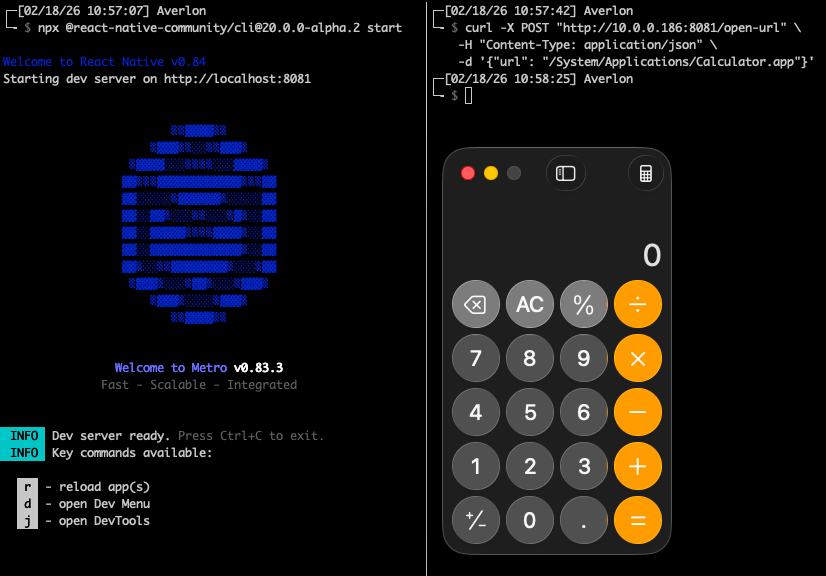Image resolution: width=826 pixels, height=576 pixels.
Task: Open the calculator mode switcher
Action: [645, 172]
